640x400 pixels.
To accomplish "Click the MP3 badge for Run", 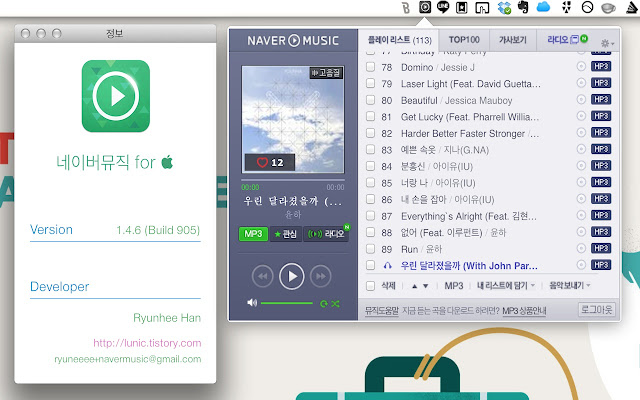I will [x=601, y=248].
